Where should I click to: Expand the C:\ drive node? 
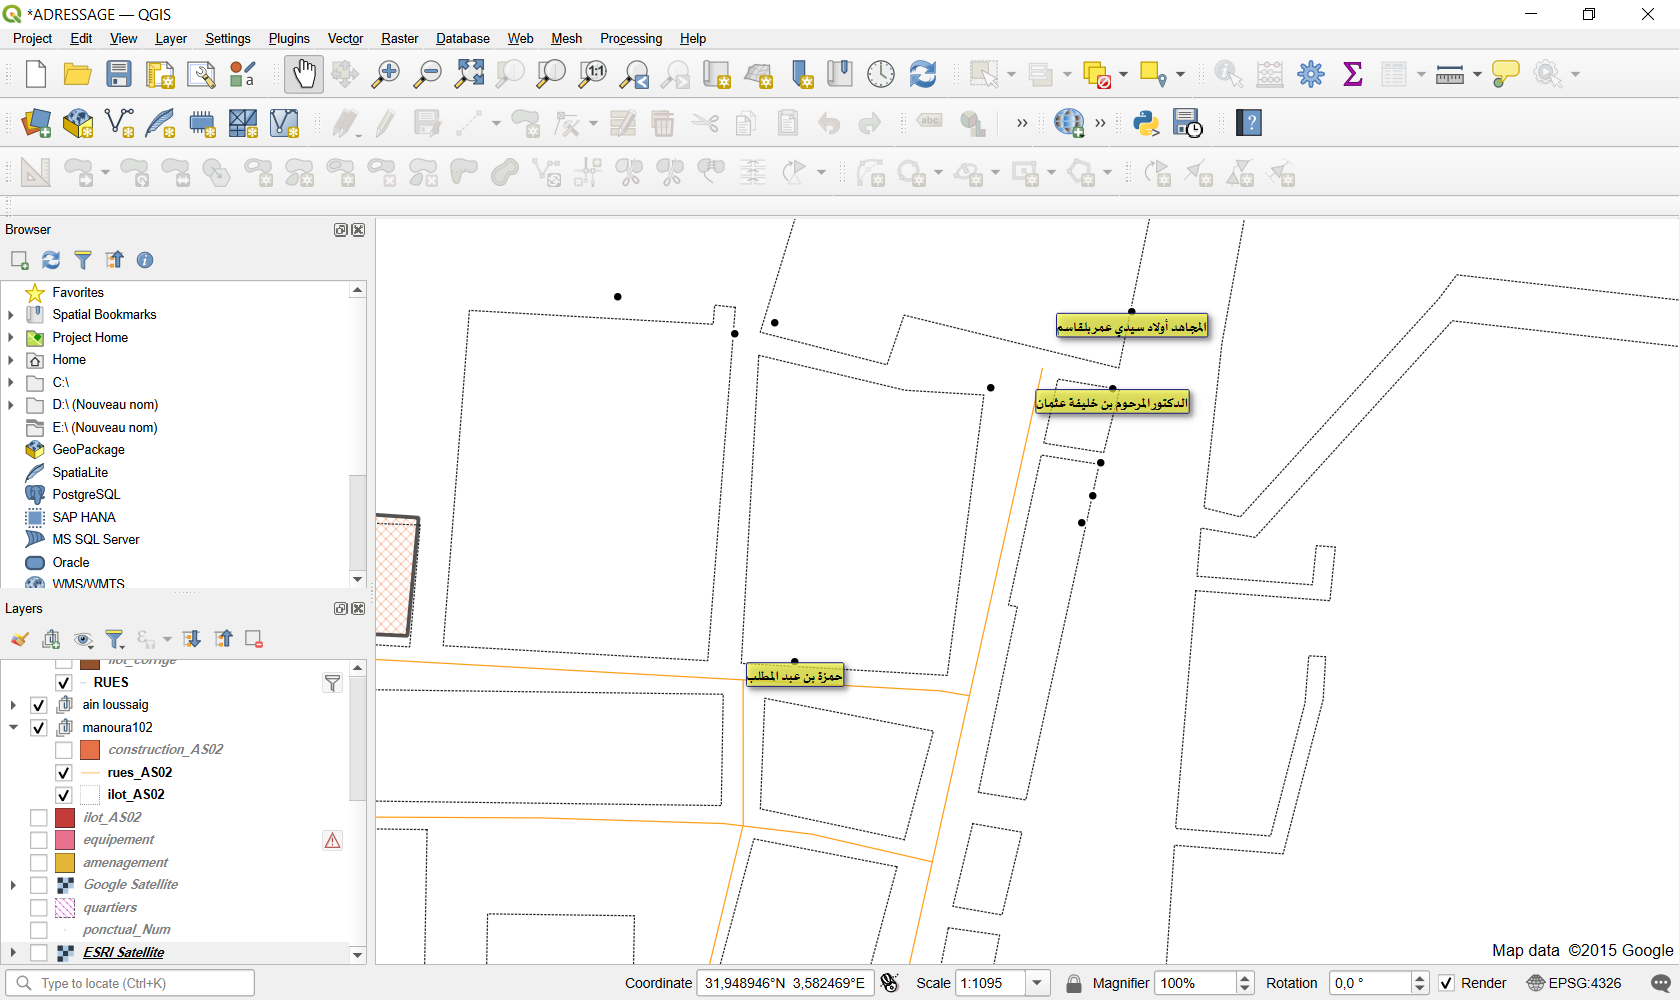click(11, 383)
